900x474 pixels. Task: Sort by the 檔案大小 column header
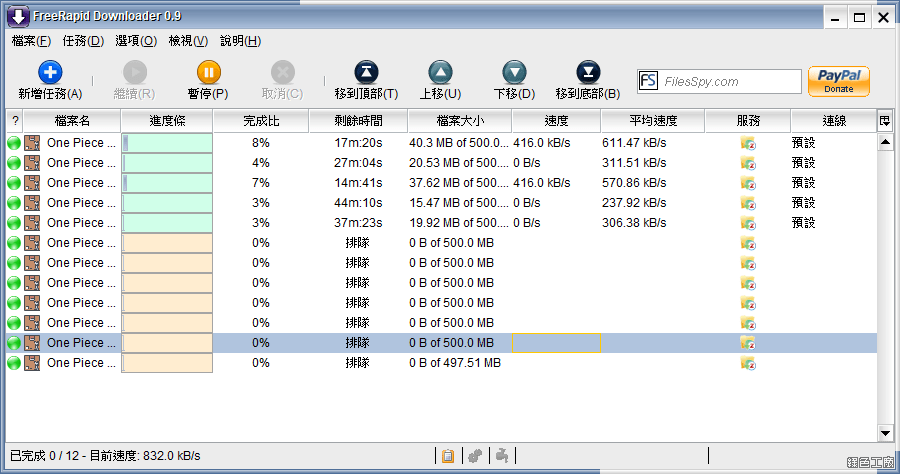(460, 121)
